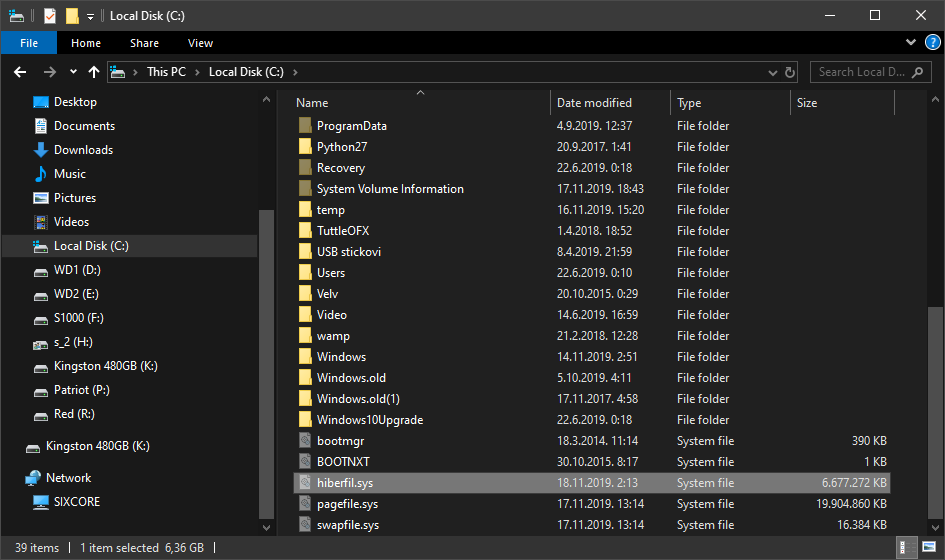
Task: Click the New folder icon in quick access toolbar
Action: coord(72,16)
